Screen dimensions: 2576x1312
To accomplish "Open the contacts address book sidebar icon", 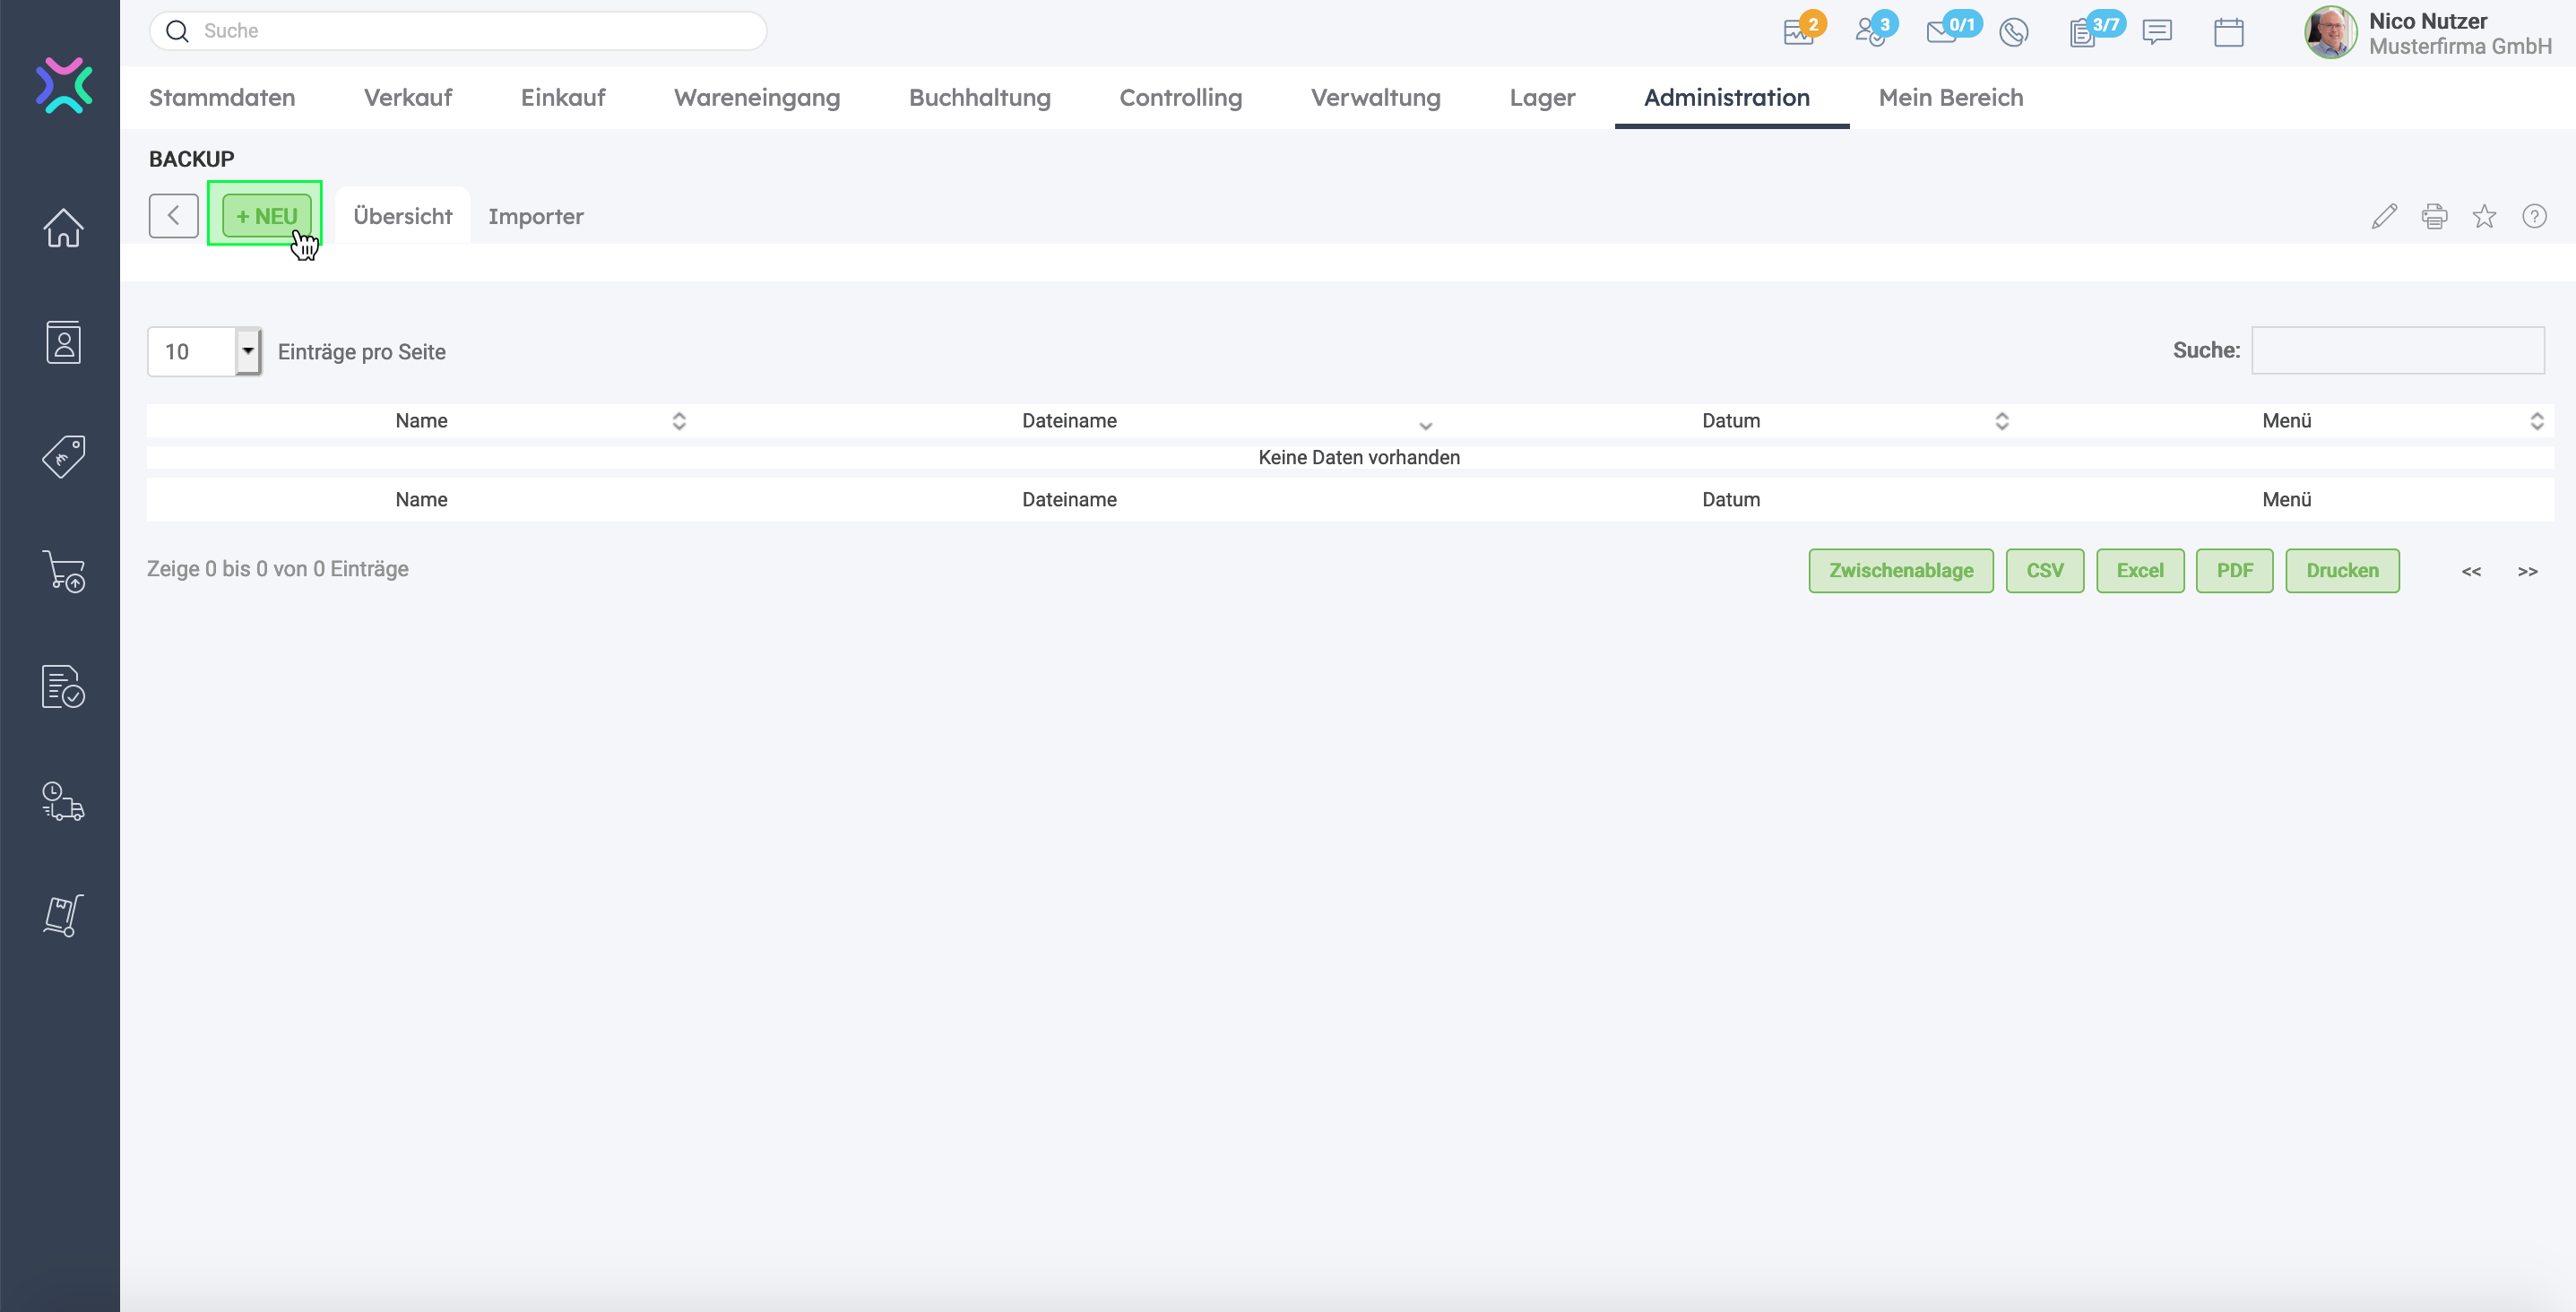I will pyautogui.click(x=63, y=342).
